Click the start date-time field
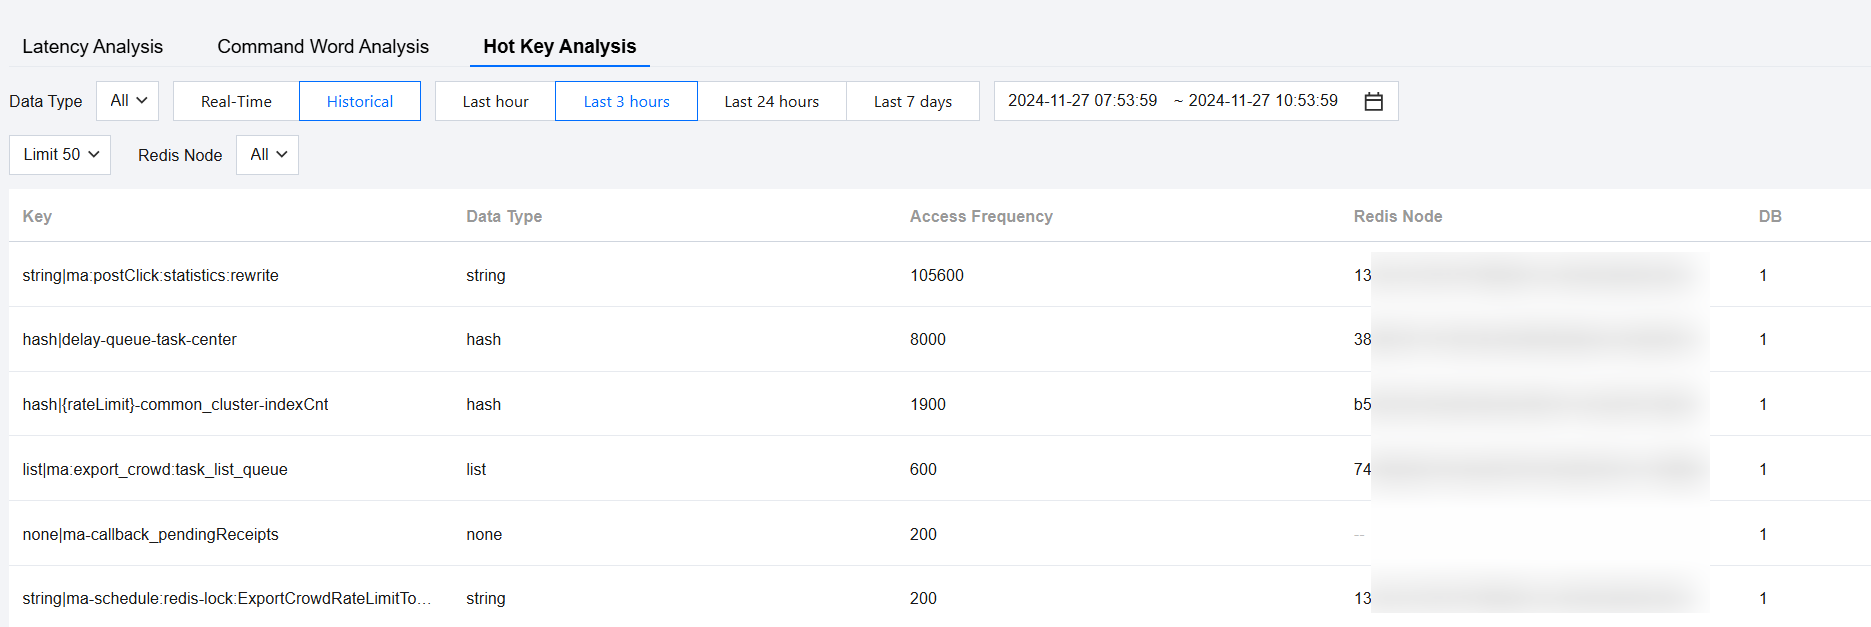The height and width of the screenshot is (627, 1871). pyautogui.click(x=1082, y=101)
